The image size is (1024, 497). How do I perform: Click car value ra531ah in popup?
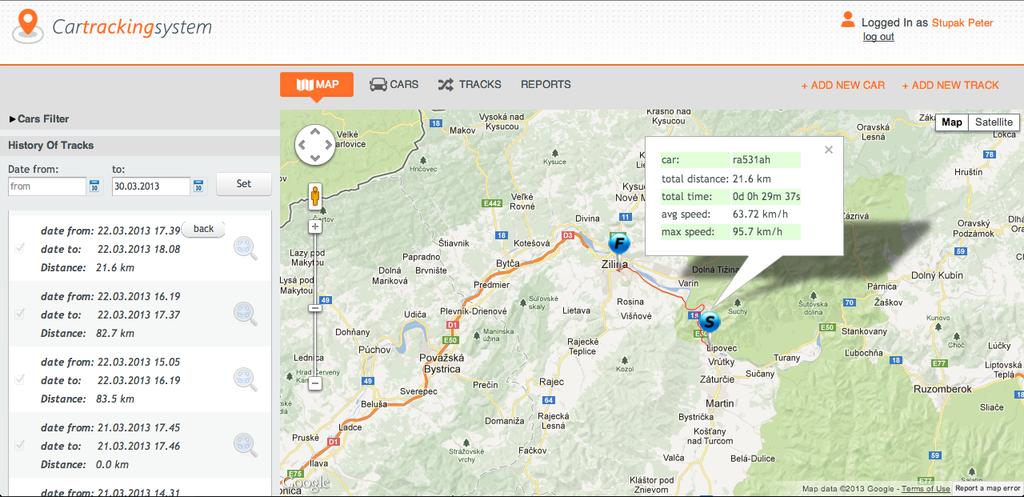click(x=750, y=161)
